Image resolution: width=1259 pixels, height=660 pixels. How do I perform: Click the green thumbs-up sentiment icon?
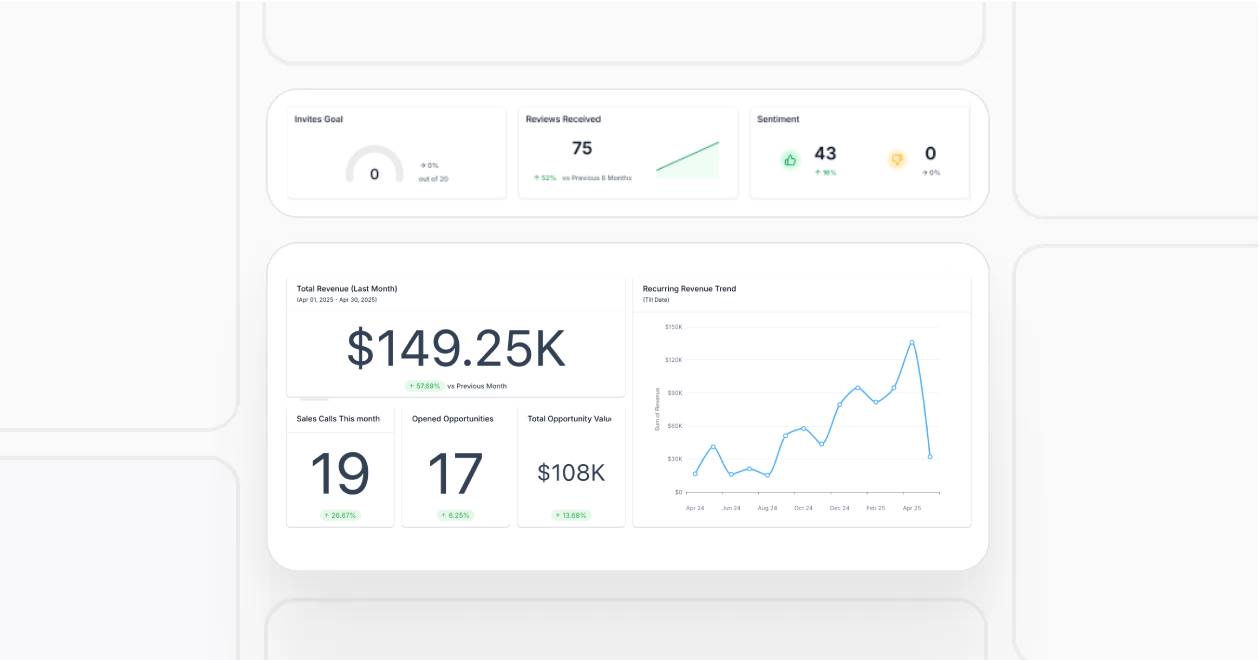point(790,160)
